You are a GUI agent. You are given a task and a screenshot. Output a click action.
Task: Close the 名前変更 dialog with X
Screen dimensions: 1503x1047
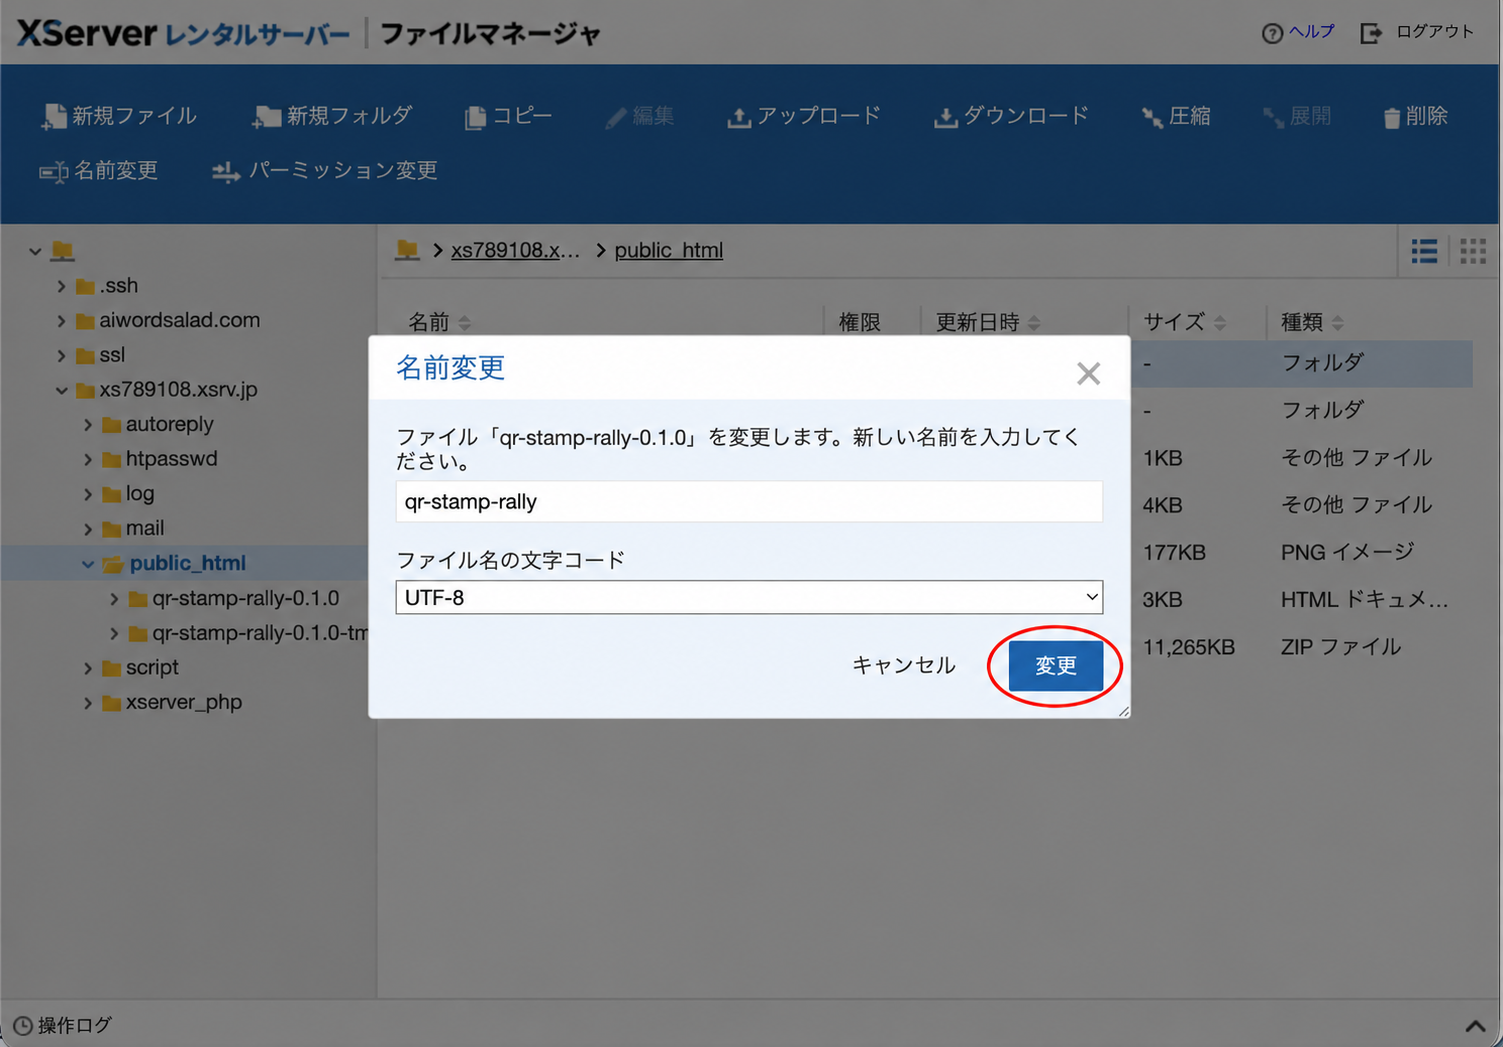click(x=1088, y=373)
